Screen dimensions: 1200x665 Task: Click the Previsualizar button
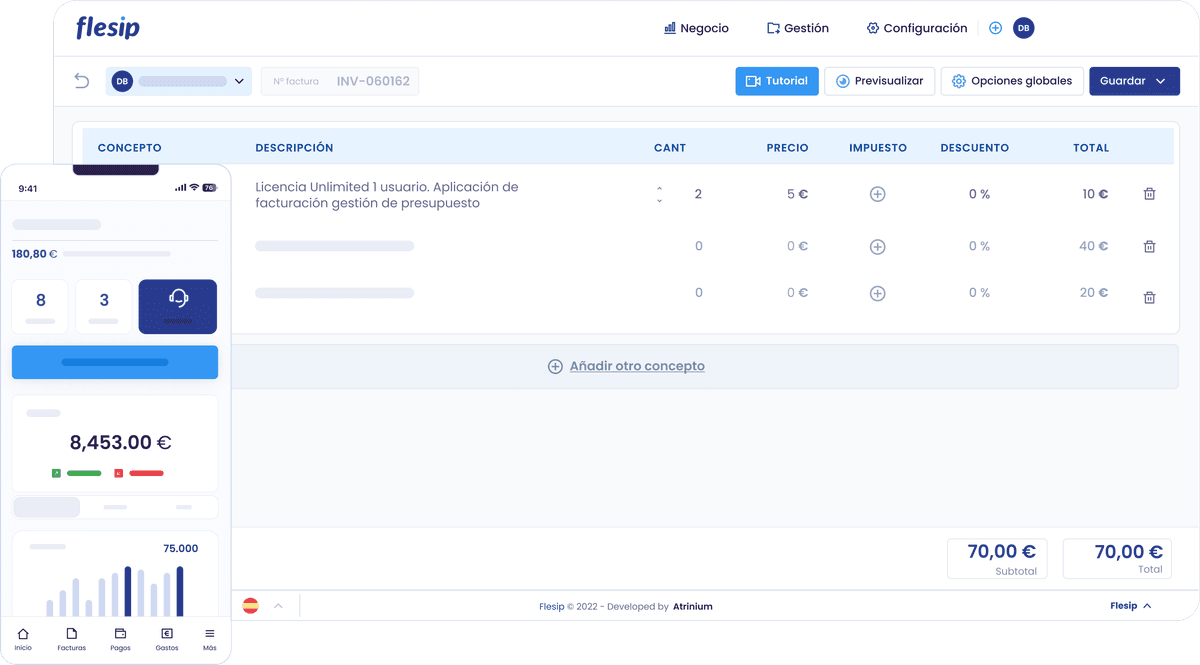click(x=879, y=81)
